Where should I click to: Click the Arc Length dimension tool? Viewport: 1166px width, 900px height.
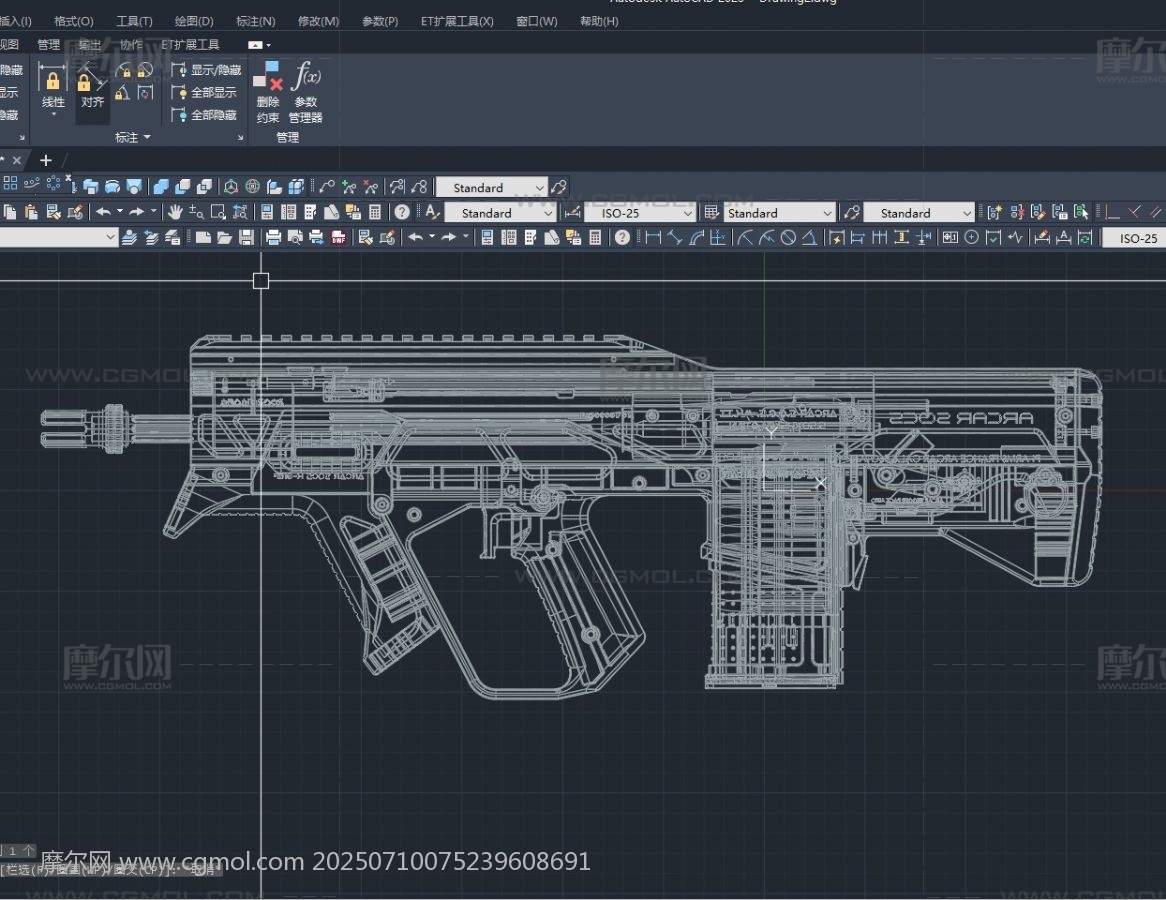[696, 237]
